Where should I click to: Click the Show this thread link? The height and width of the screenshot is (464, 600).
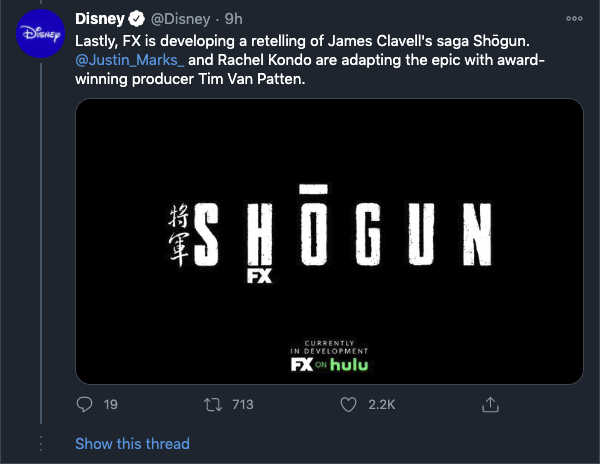(132, 444)
